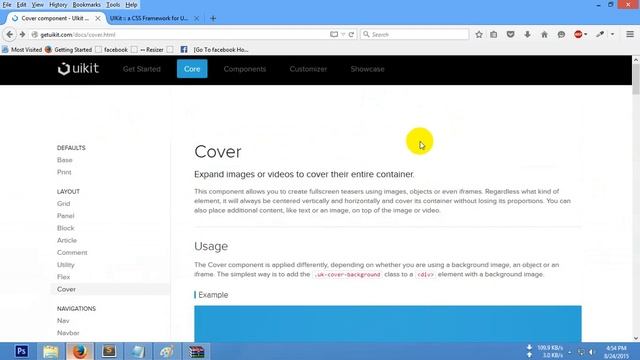The height and width of the screenshot is (360, 640).
Task: Open the bookmarks list clipboard icon
Action: click(x=494, y=35)
